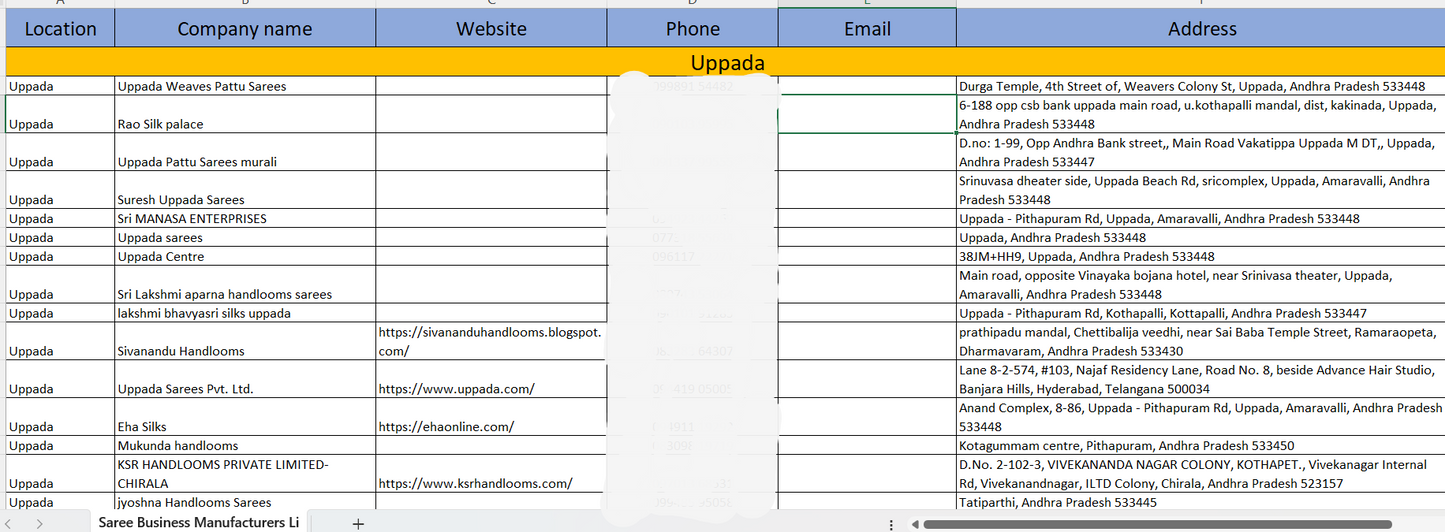The image size is (1445, 532).
Task: Select the Location cell in Eha Silks row
Action: (60, 418)
